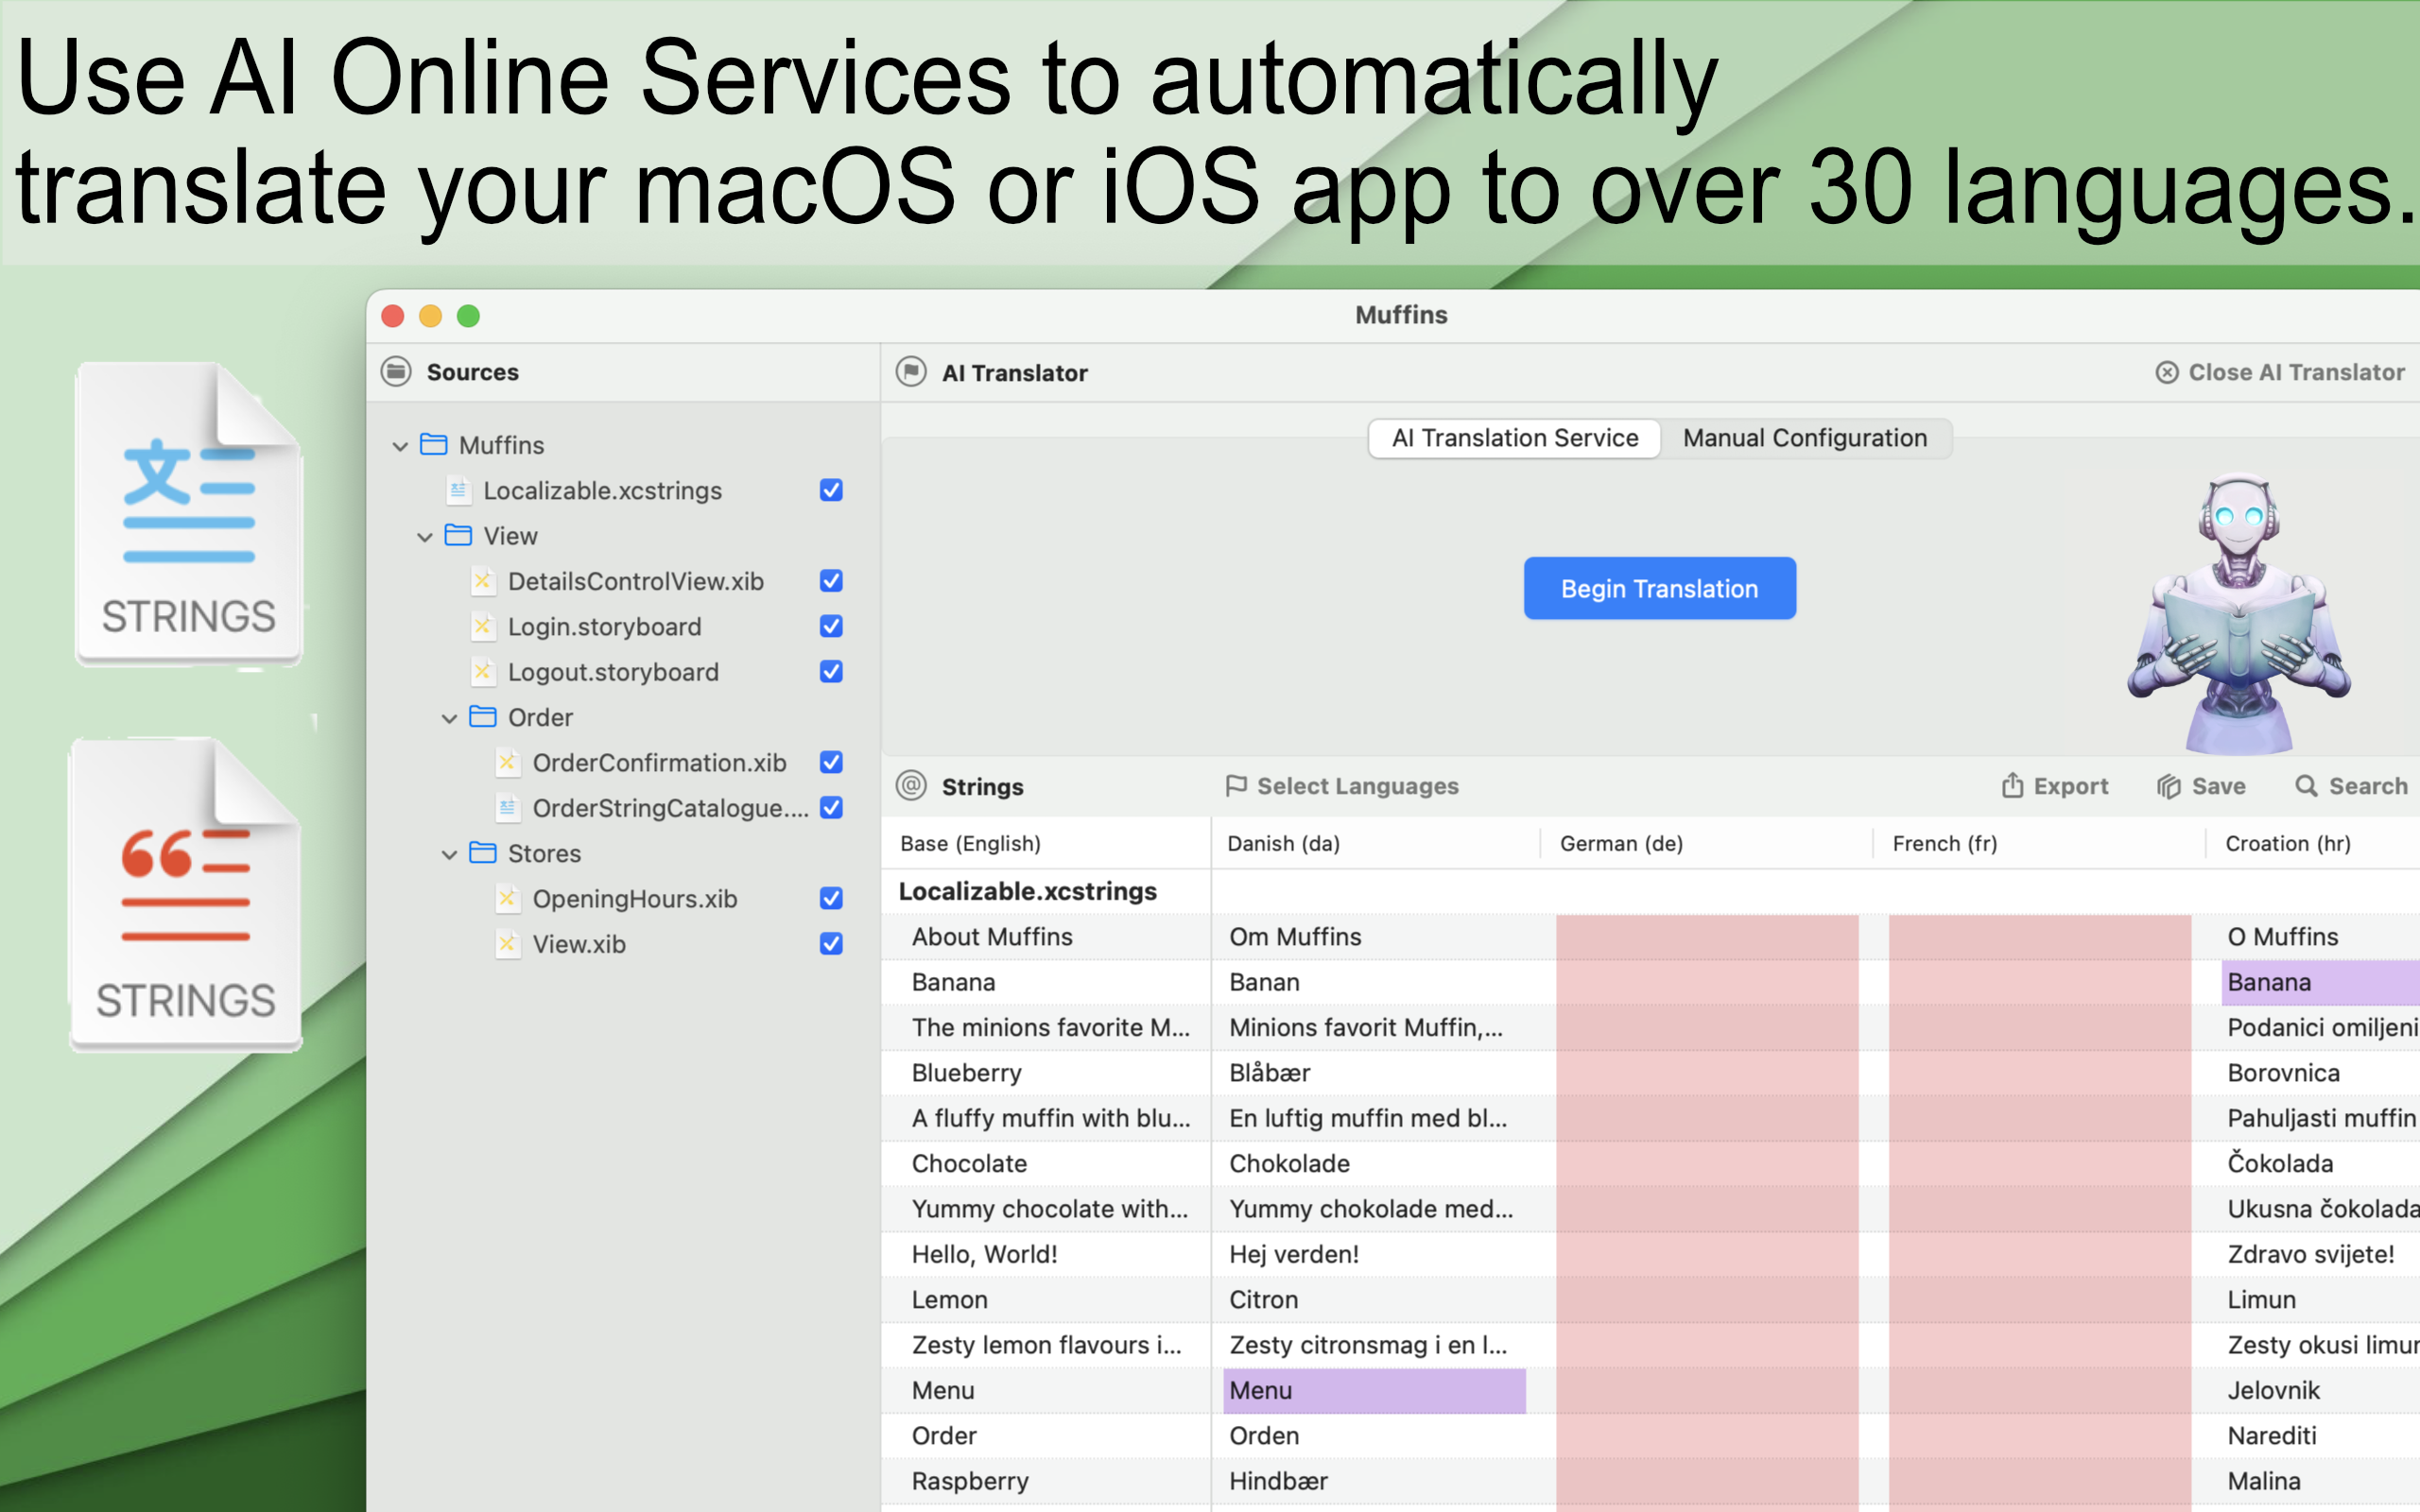Click the Begin Translation button

[1659, 588]
